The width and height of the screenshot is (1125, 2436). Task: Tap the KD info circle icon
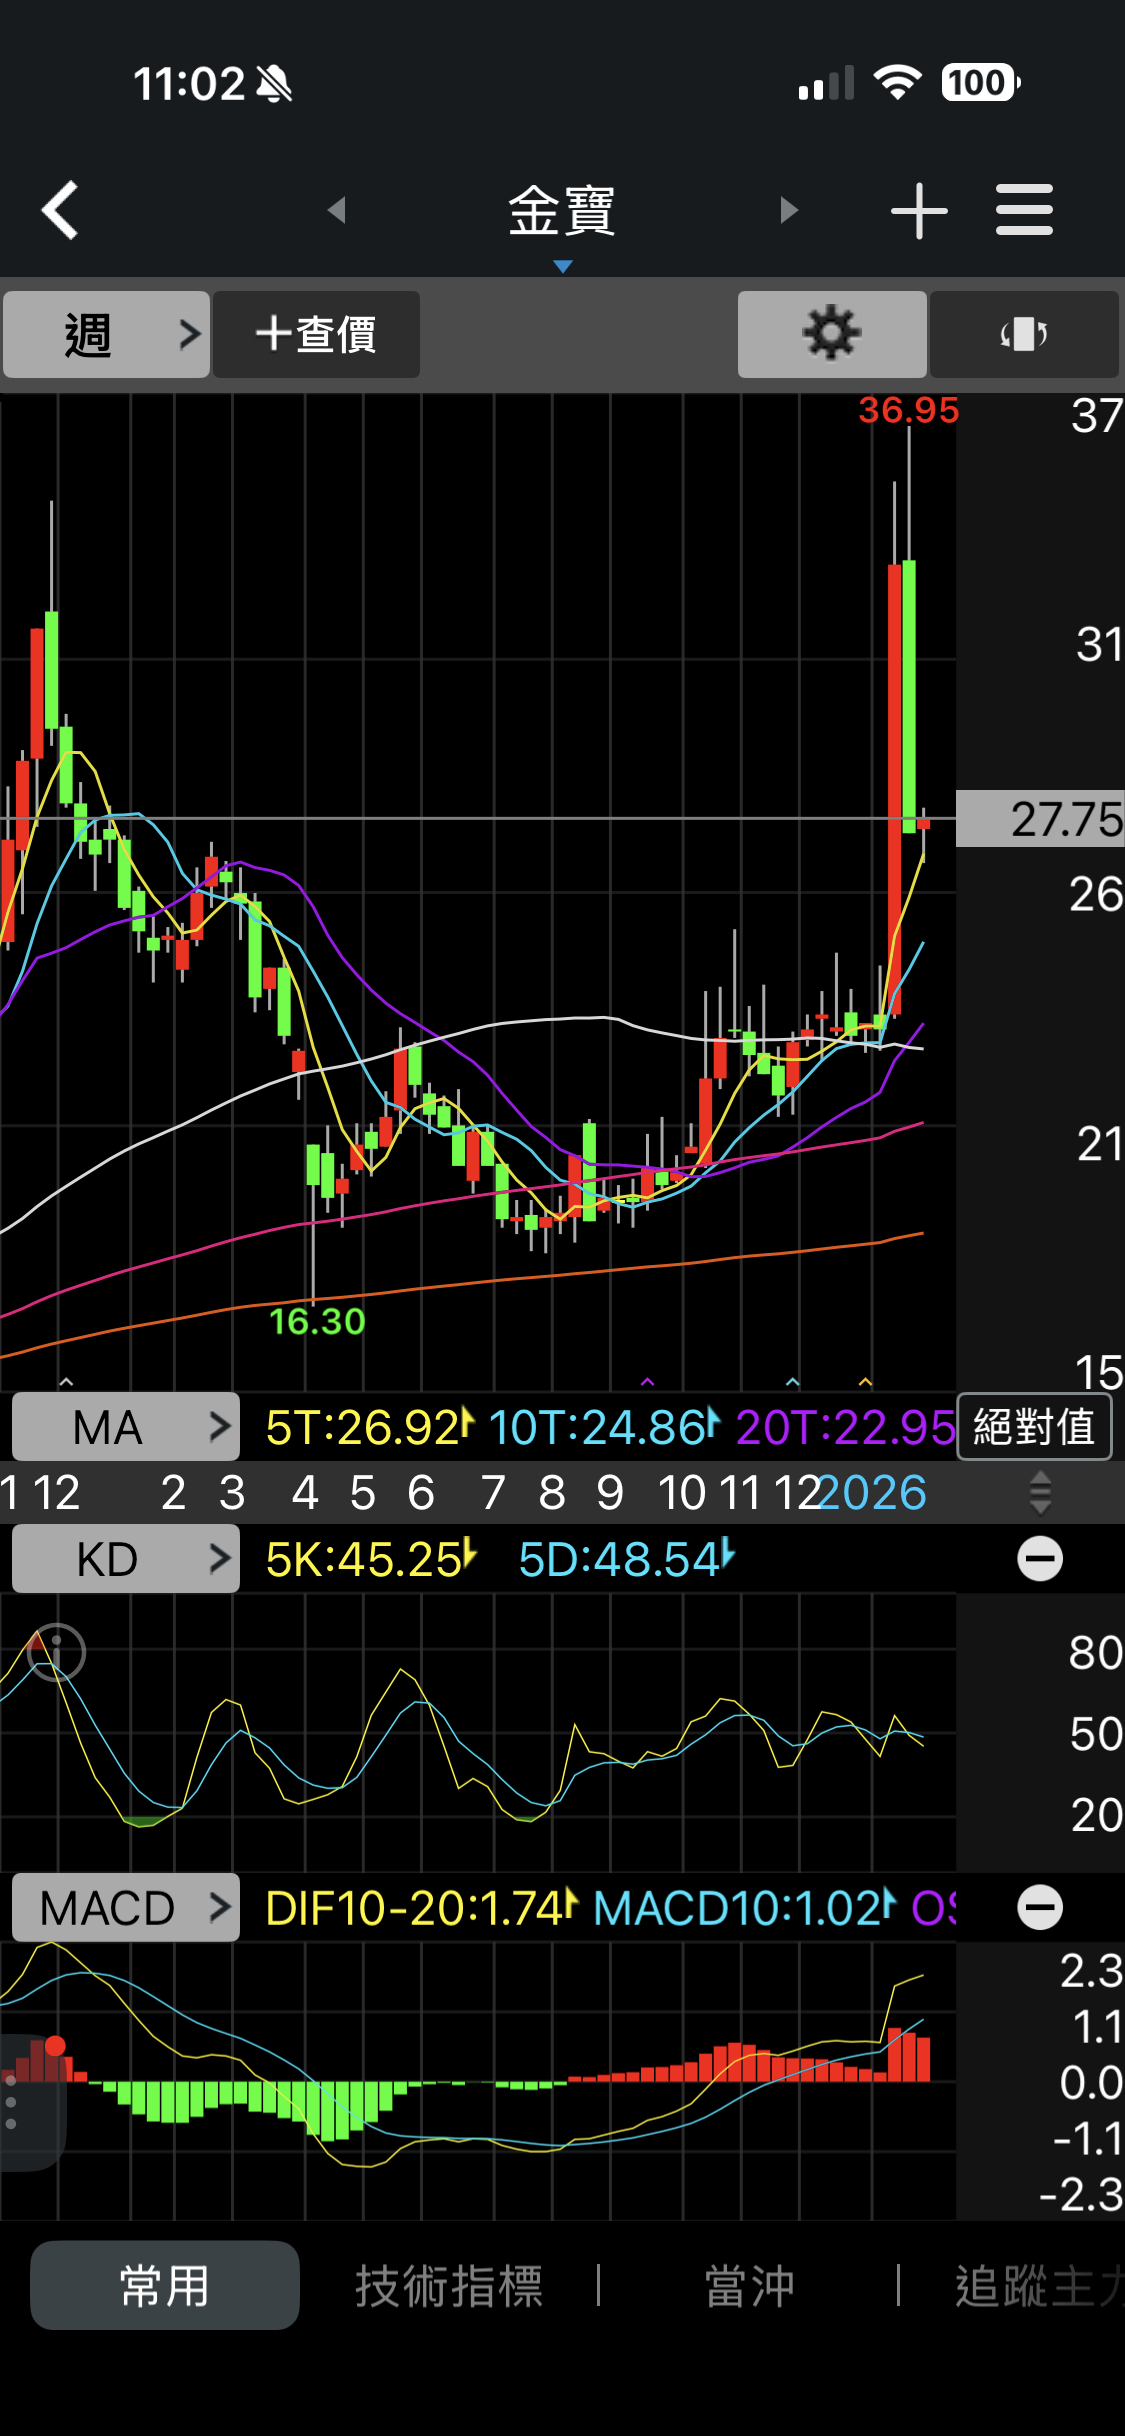56,1652
